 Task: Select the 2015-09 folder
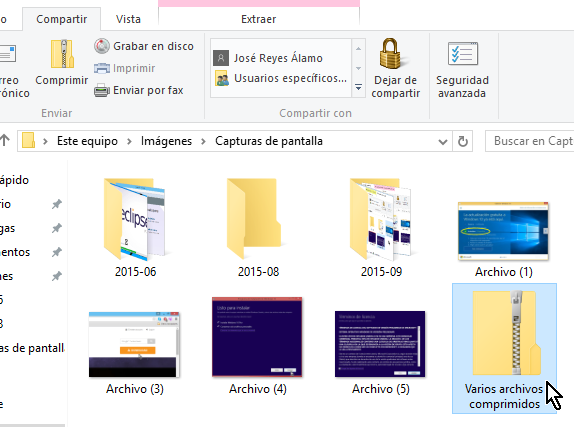click(x=381, y=228)
